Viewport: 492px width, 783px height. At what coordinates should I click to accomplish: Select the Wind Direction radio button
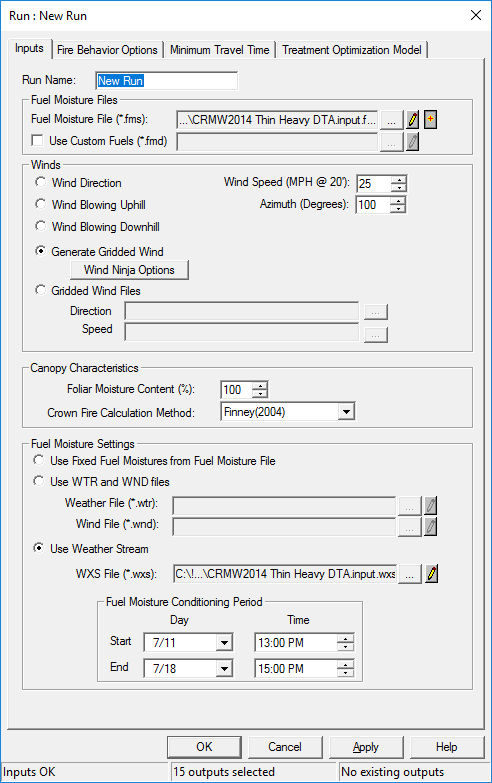(x=41, y=183)
